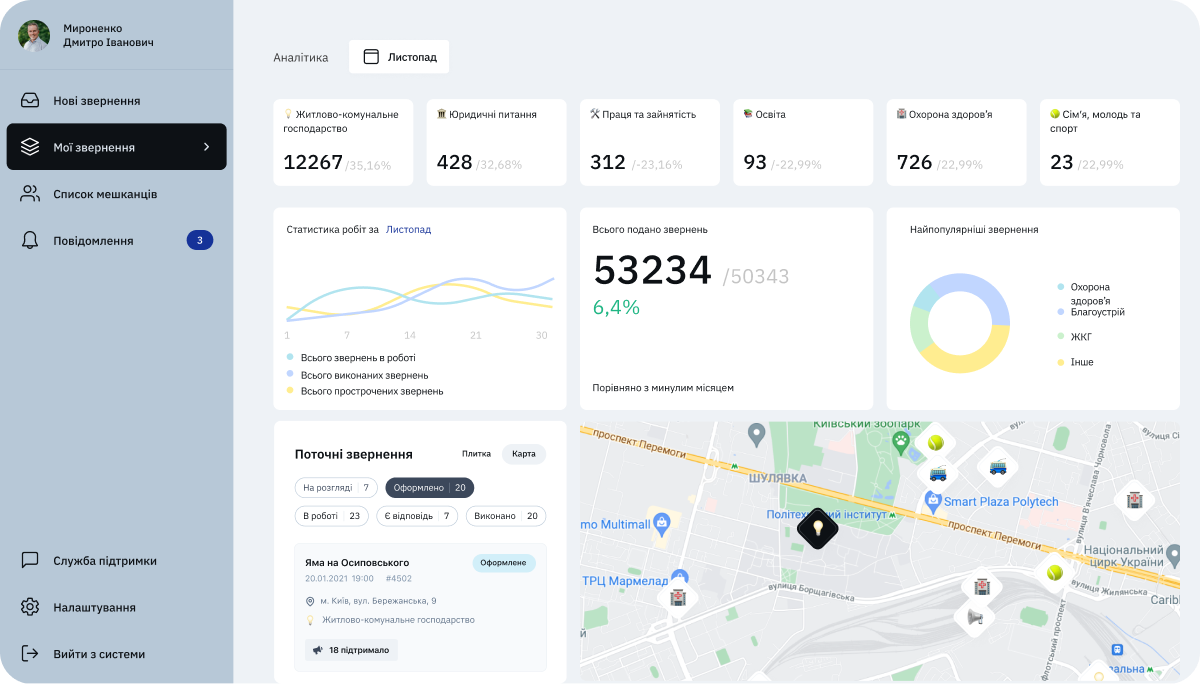1200x684 pixels.
Task: Switch current requests view to Плитка
Action: pos(476,454)
